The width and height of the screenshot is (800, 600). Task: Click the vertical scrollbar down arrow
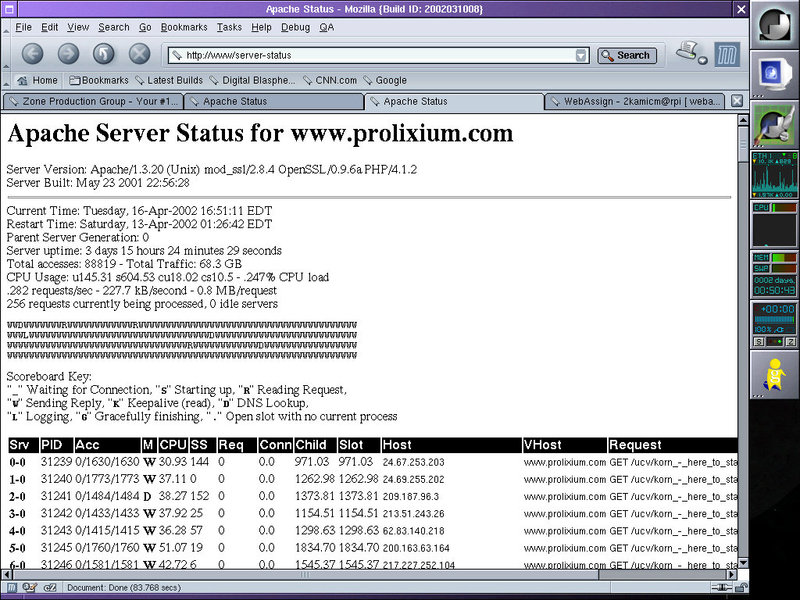coord(743,563)
